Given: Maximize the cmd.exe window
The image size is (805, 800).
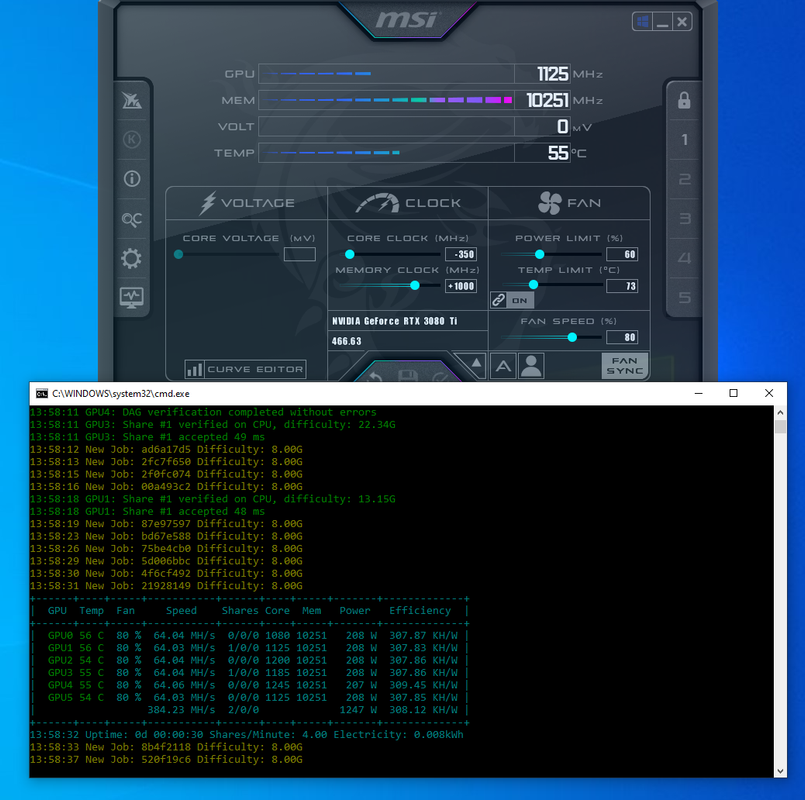Looking at the screenshot, I should click(733, 393).
